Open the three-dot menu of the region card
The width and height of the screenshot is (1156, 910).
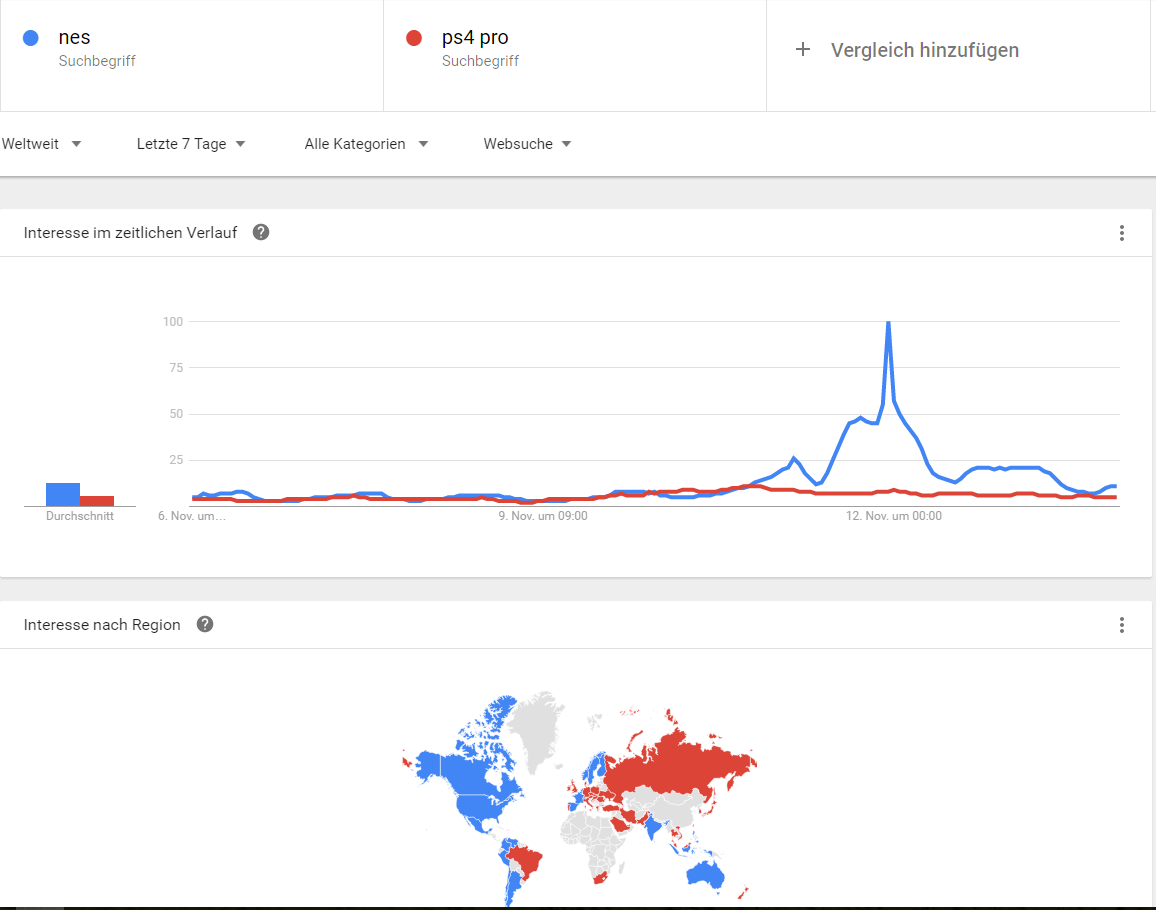click(1121, 625)
